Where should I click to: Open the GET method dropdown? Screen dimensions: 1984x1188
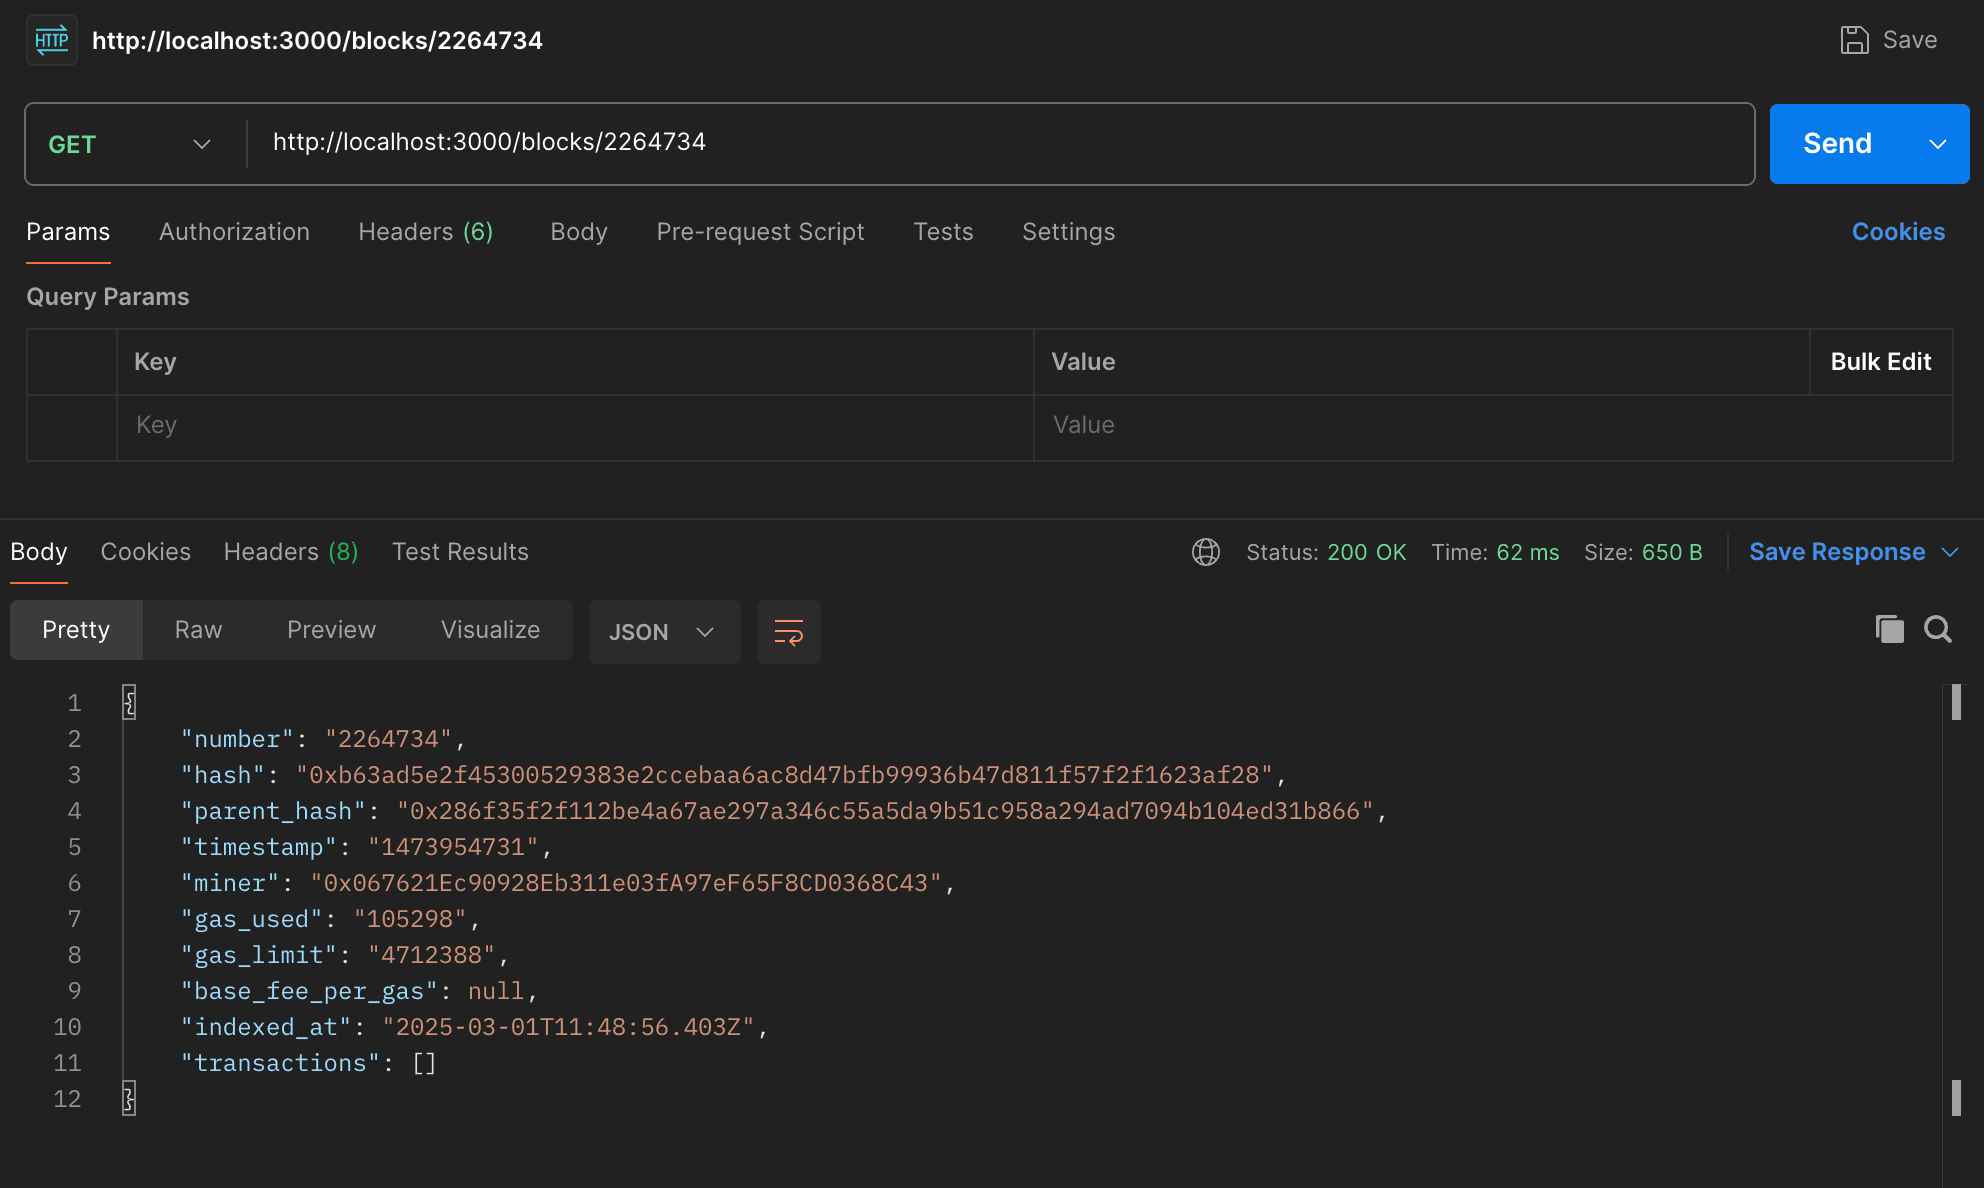click(x=130, y=144)
